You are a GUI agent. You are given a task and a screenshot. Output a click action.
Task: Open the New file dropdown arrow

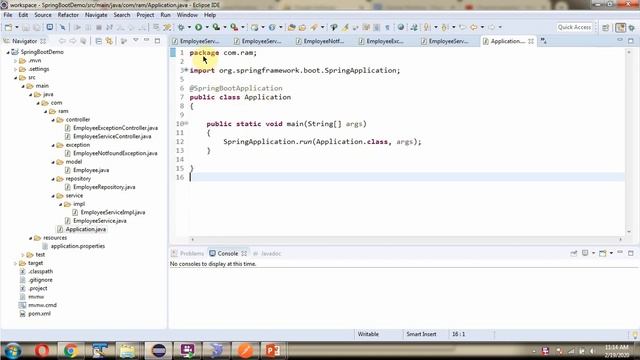coord(17,27)
